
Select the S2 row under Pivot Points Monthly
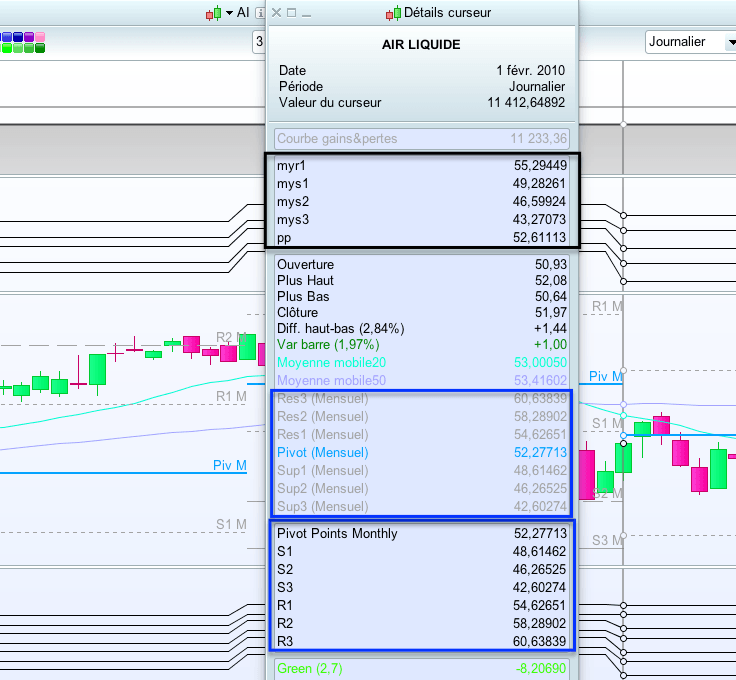(422, 569)
